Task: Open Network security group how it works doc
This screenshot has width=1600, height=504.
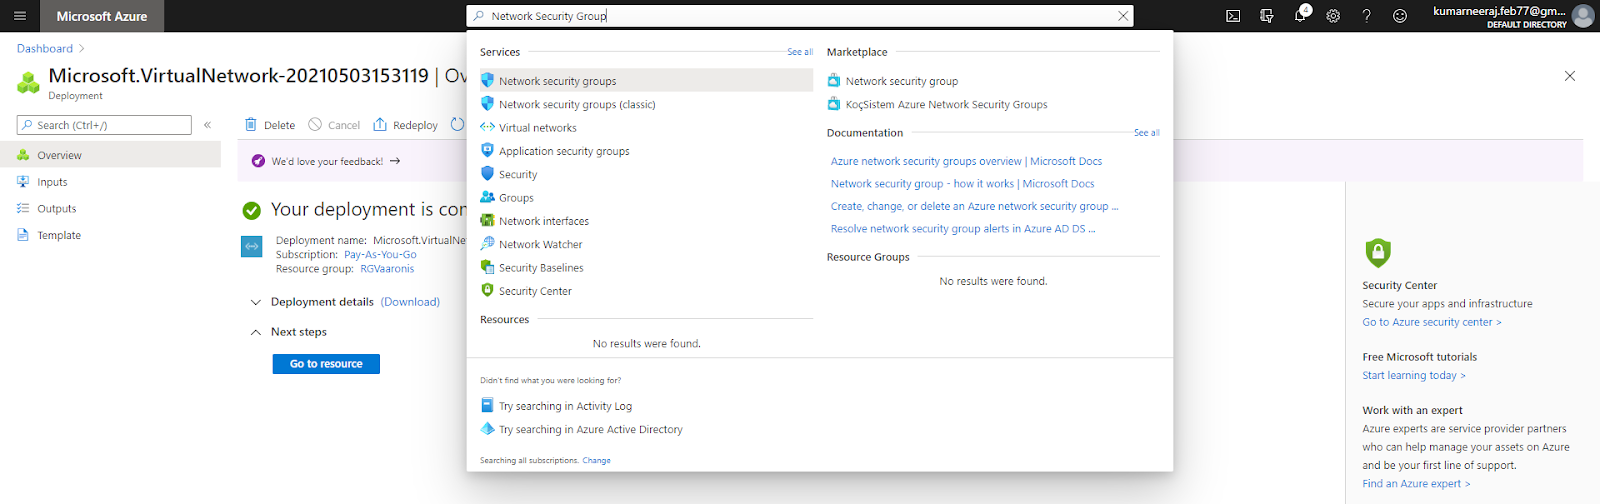Action: tap(962, 184)
